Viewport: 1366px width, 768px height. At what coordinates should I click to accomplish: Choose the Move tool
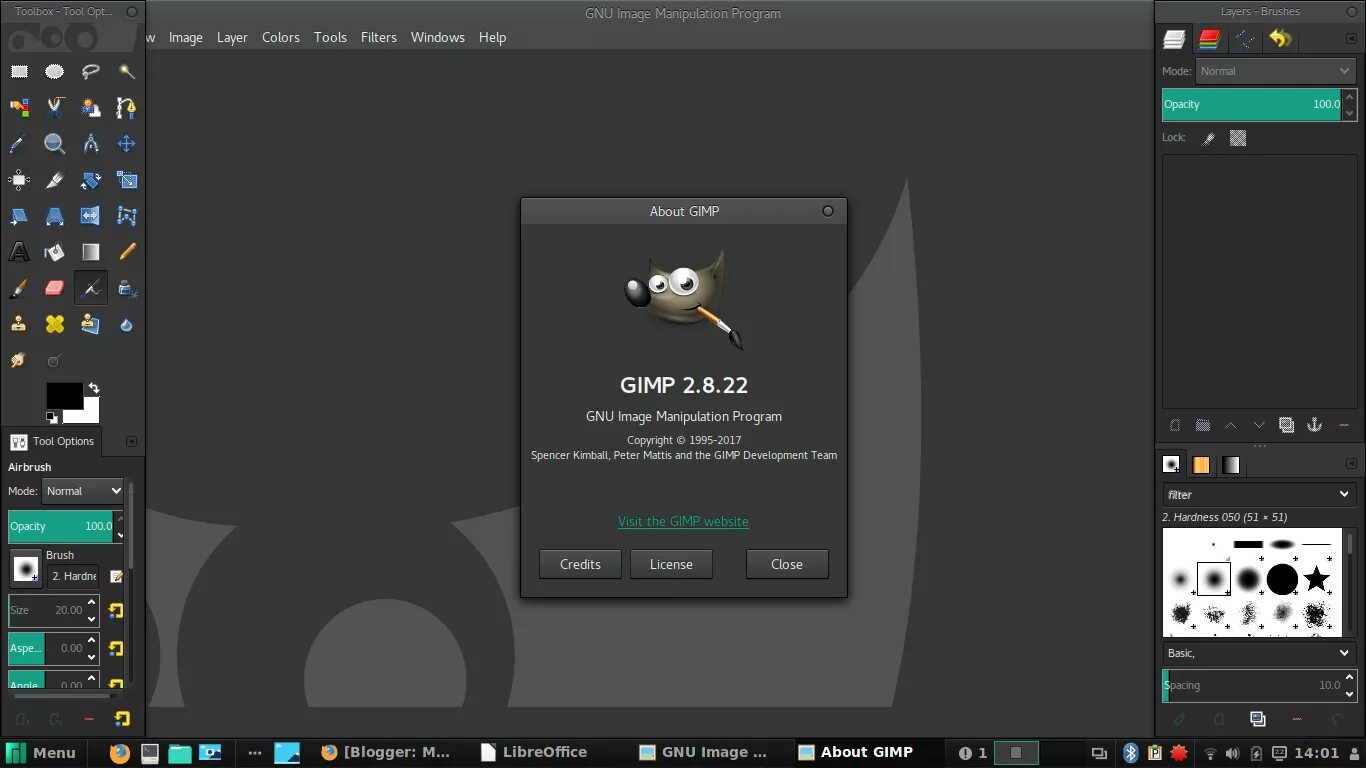click(x=127, y=144)
